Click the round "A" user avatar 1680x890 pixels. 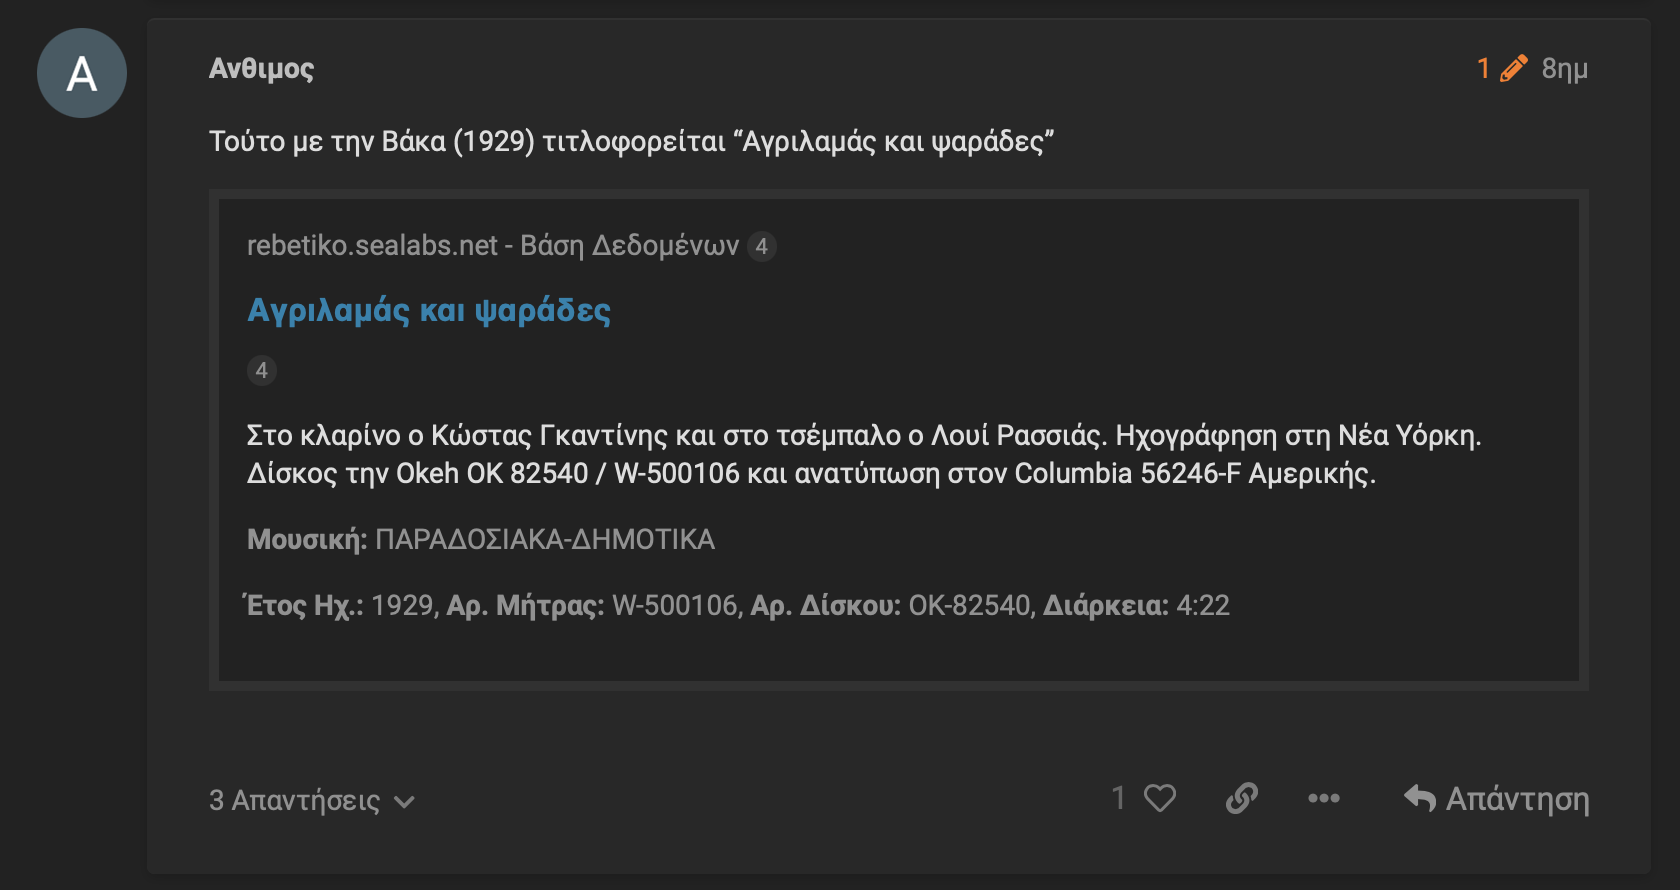point(82,73)
